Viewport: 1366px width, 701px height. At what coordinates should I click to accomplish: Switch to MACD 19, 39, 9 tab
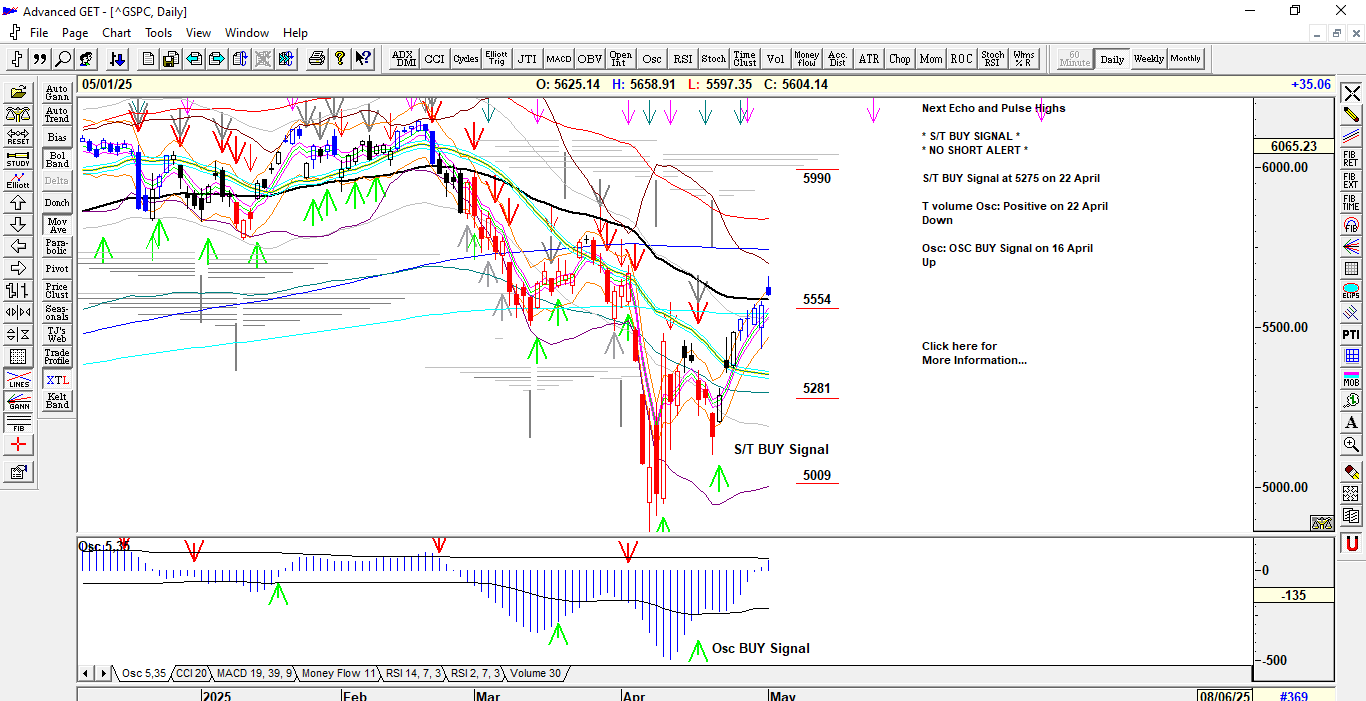(x=254, y=673)
